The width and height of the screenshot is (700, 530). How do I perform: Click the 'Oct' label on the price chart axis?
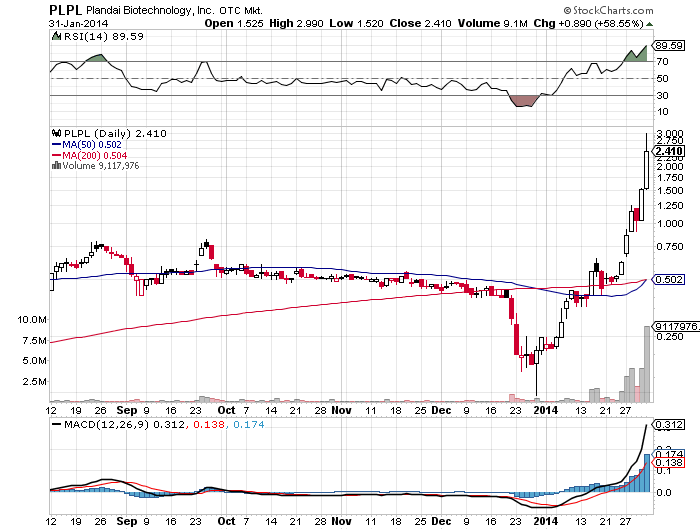226,410
